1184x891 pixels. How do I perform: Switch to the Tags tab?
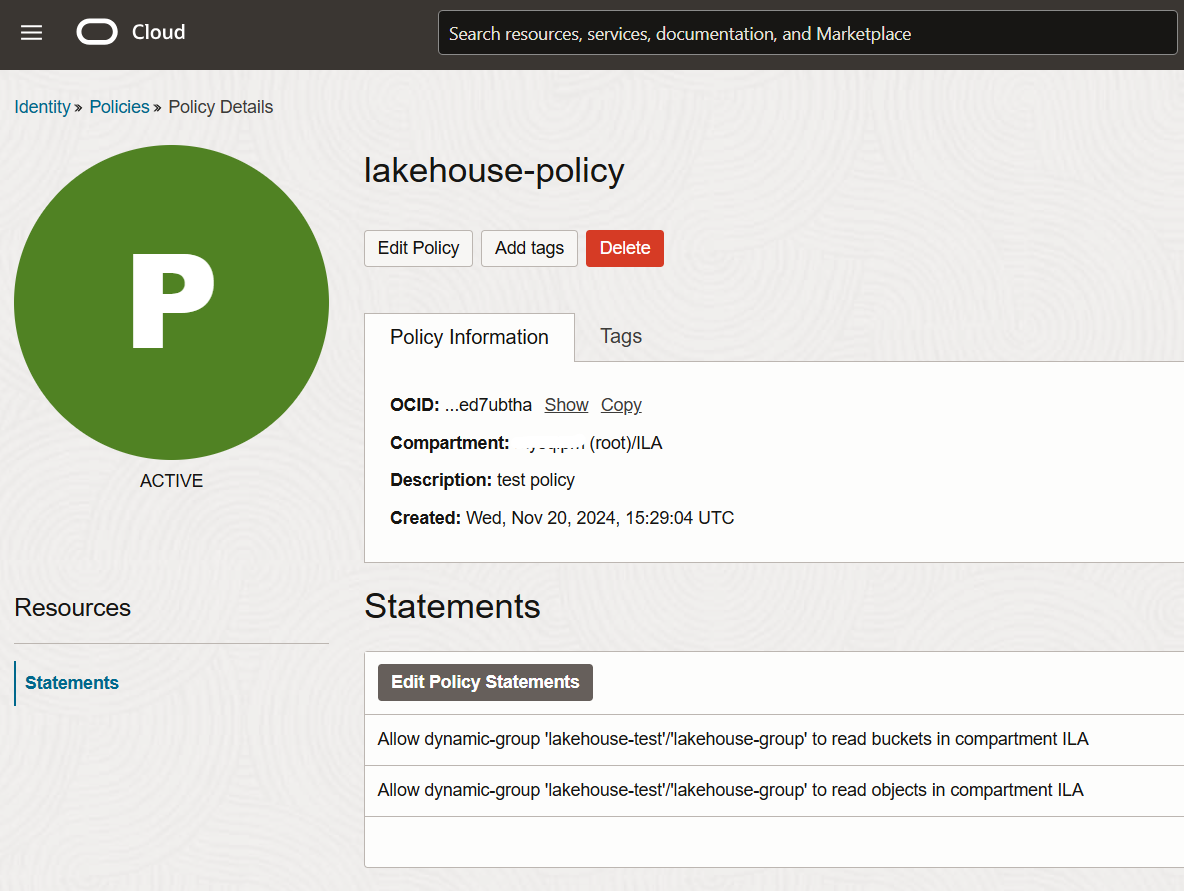(x=621, y=337)
